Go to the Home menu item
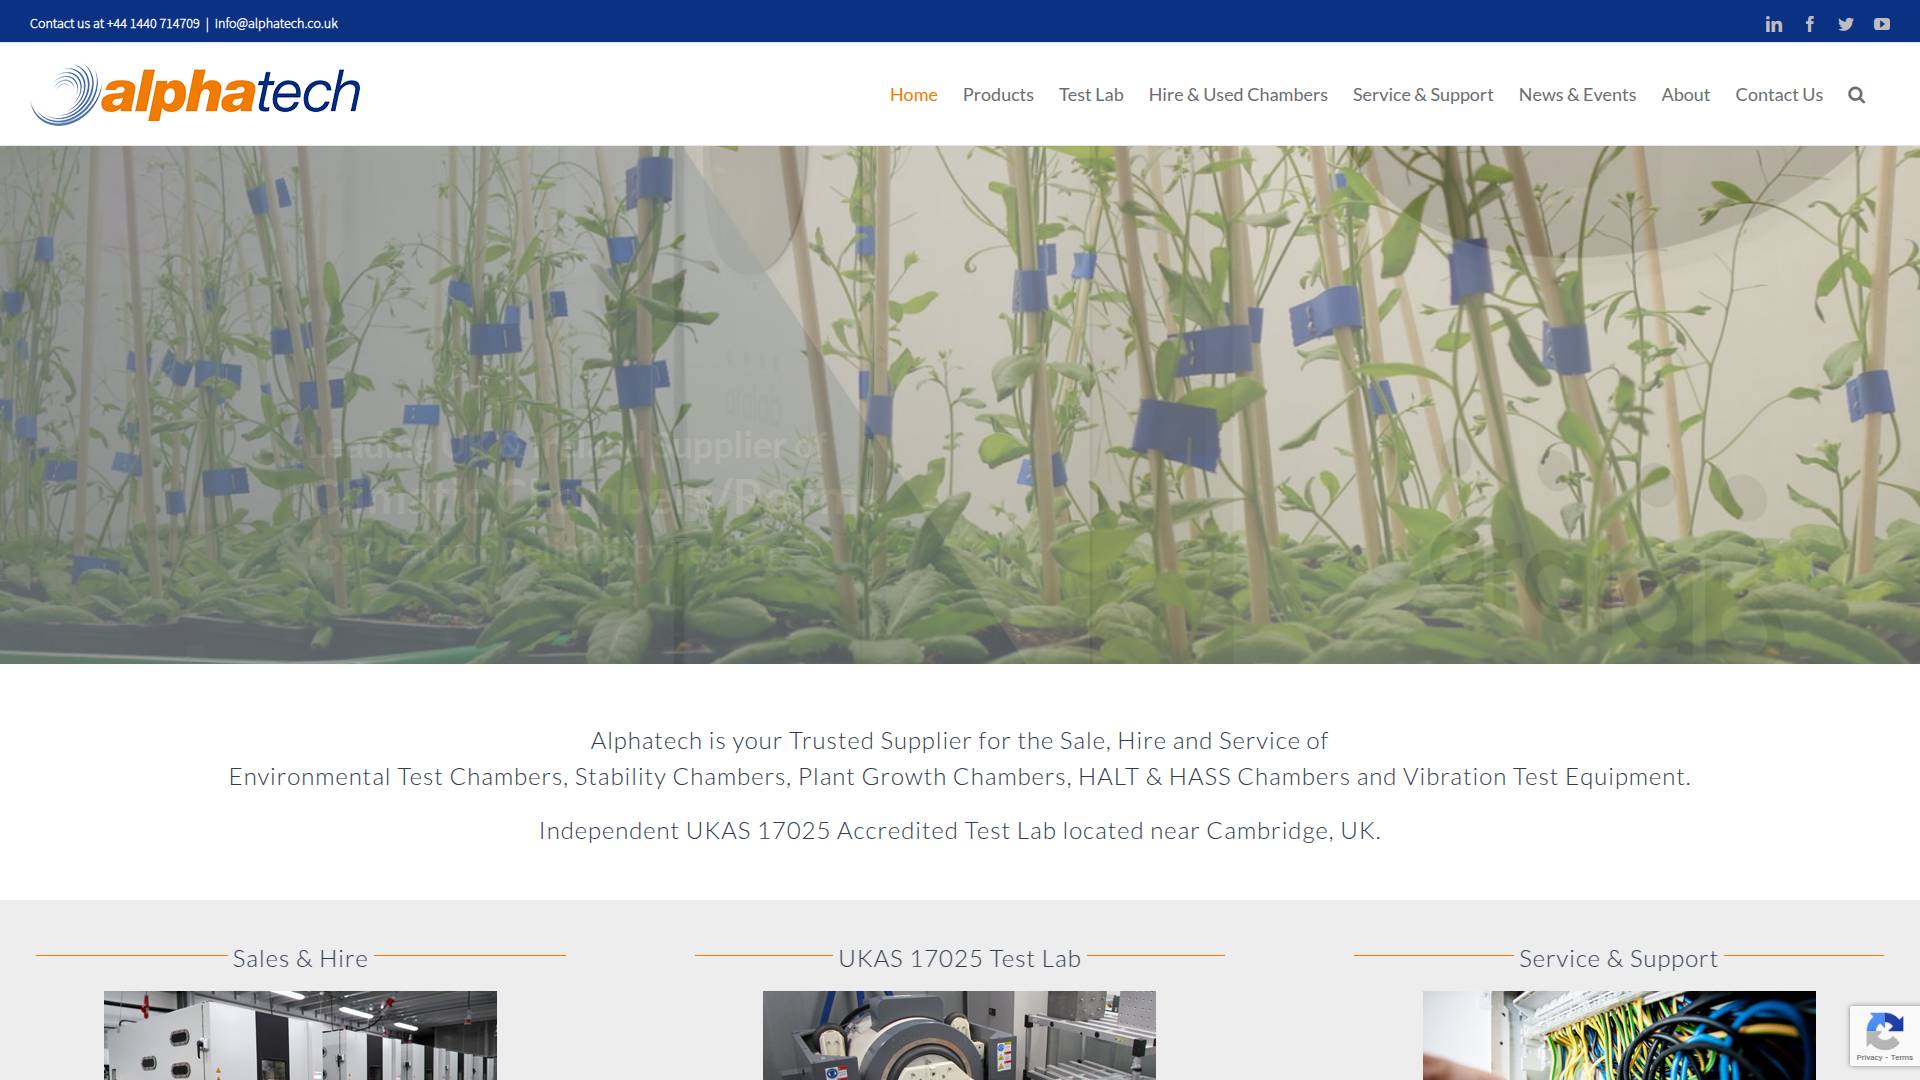This screenshot has width=1920, height=1080. tap(913, 95)
